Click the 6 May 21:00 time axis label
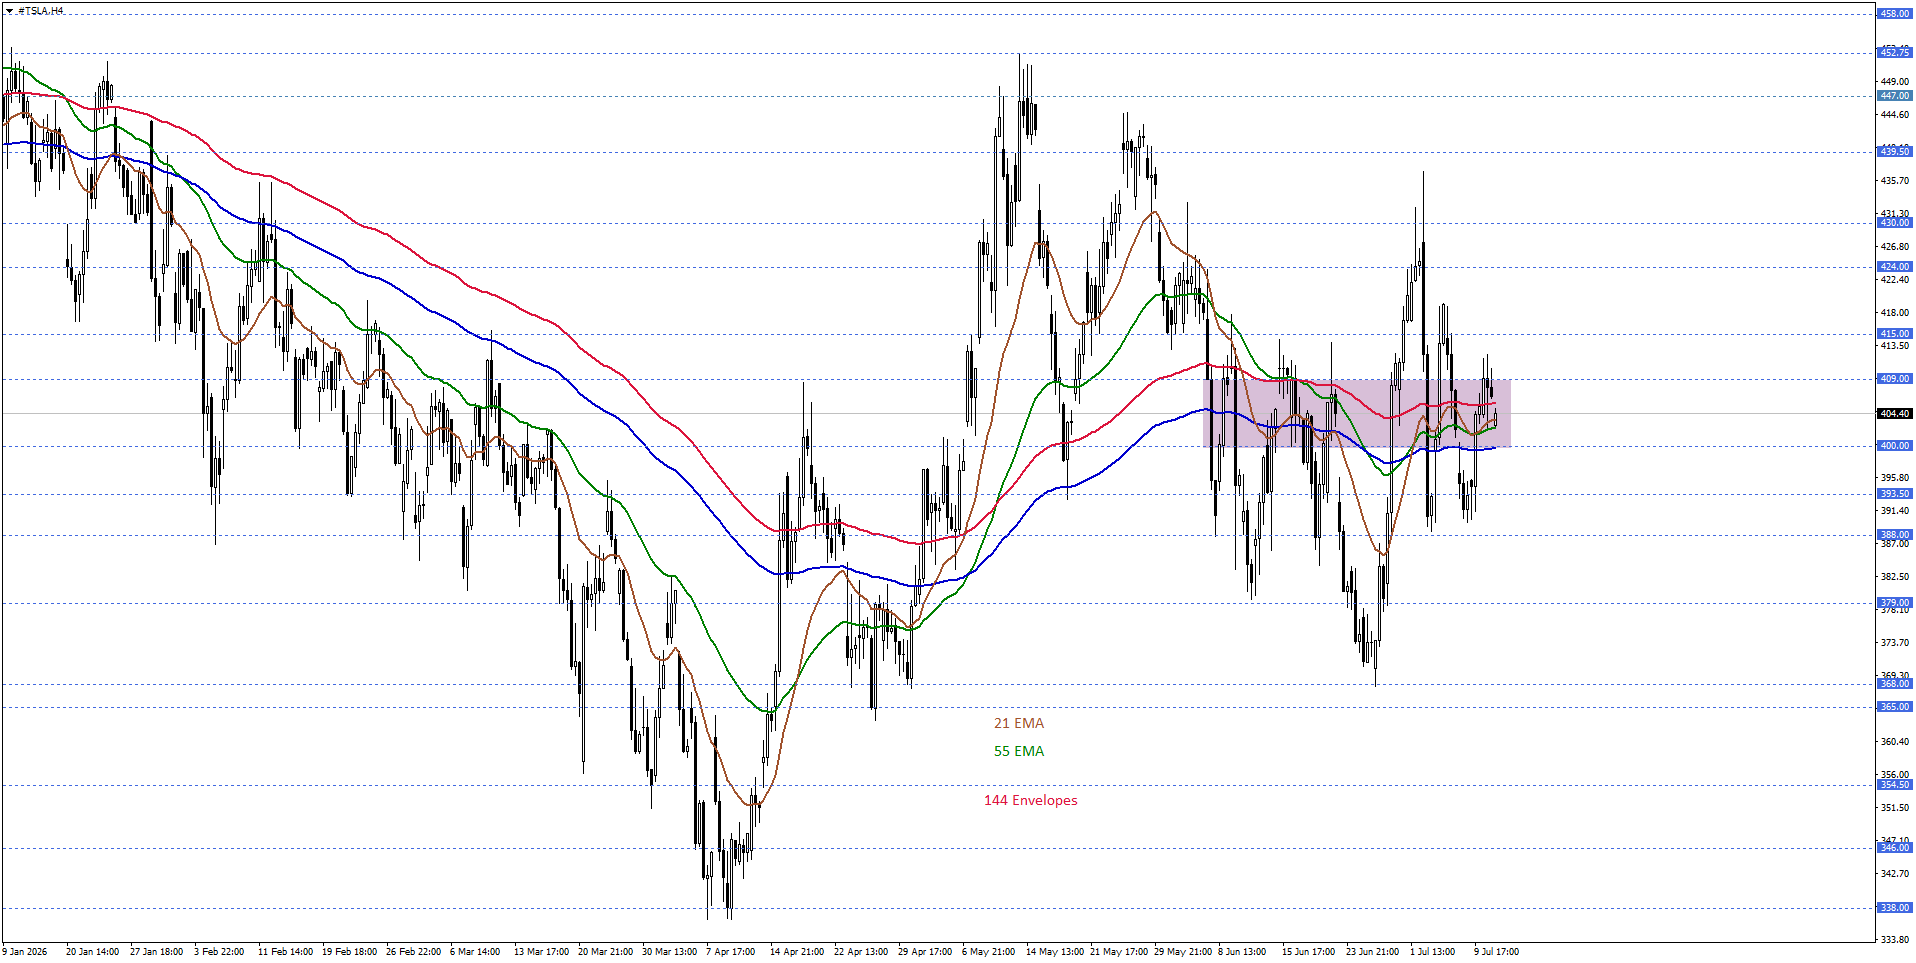 point(988,952)
